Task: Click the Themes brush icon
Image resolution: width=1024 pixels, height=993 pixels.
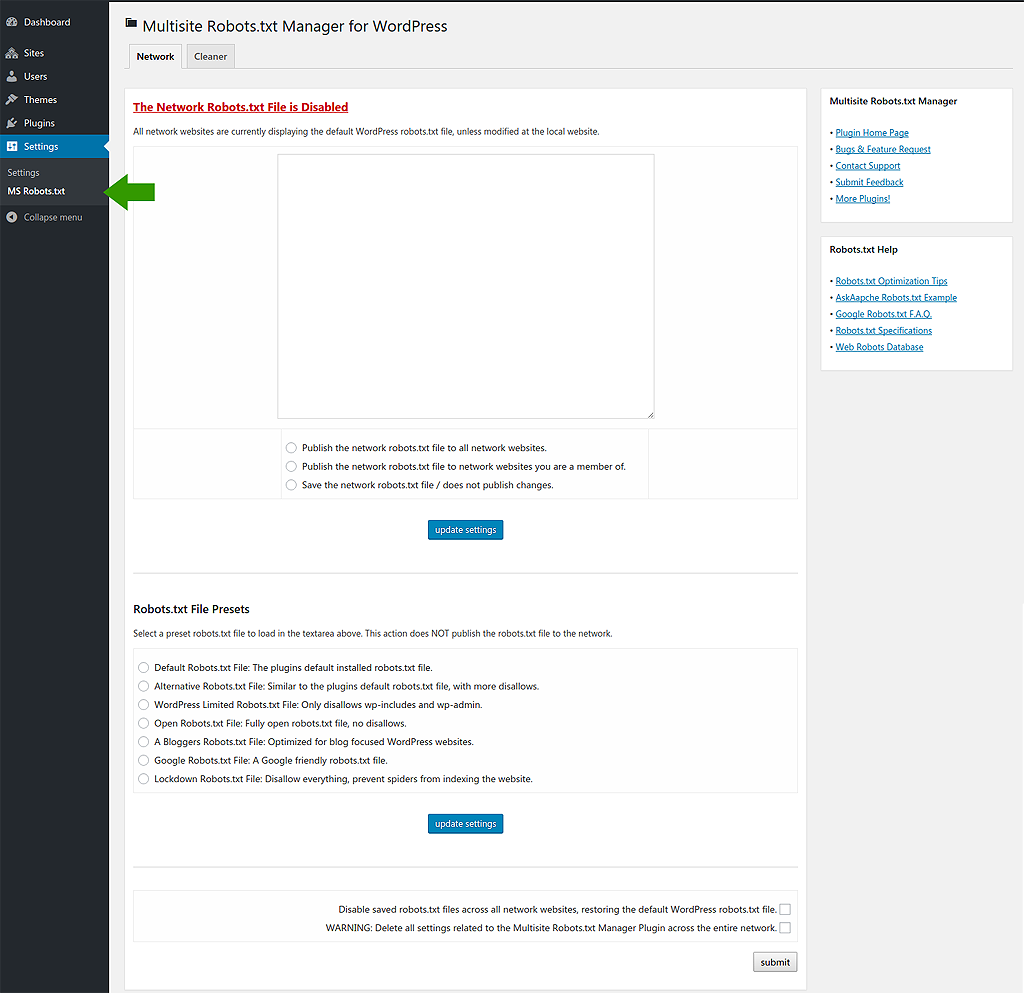Action: click(12, 100)
